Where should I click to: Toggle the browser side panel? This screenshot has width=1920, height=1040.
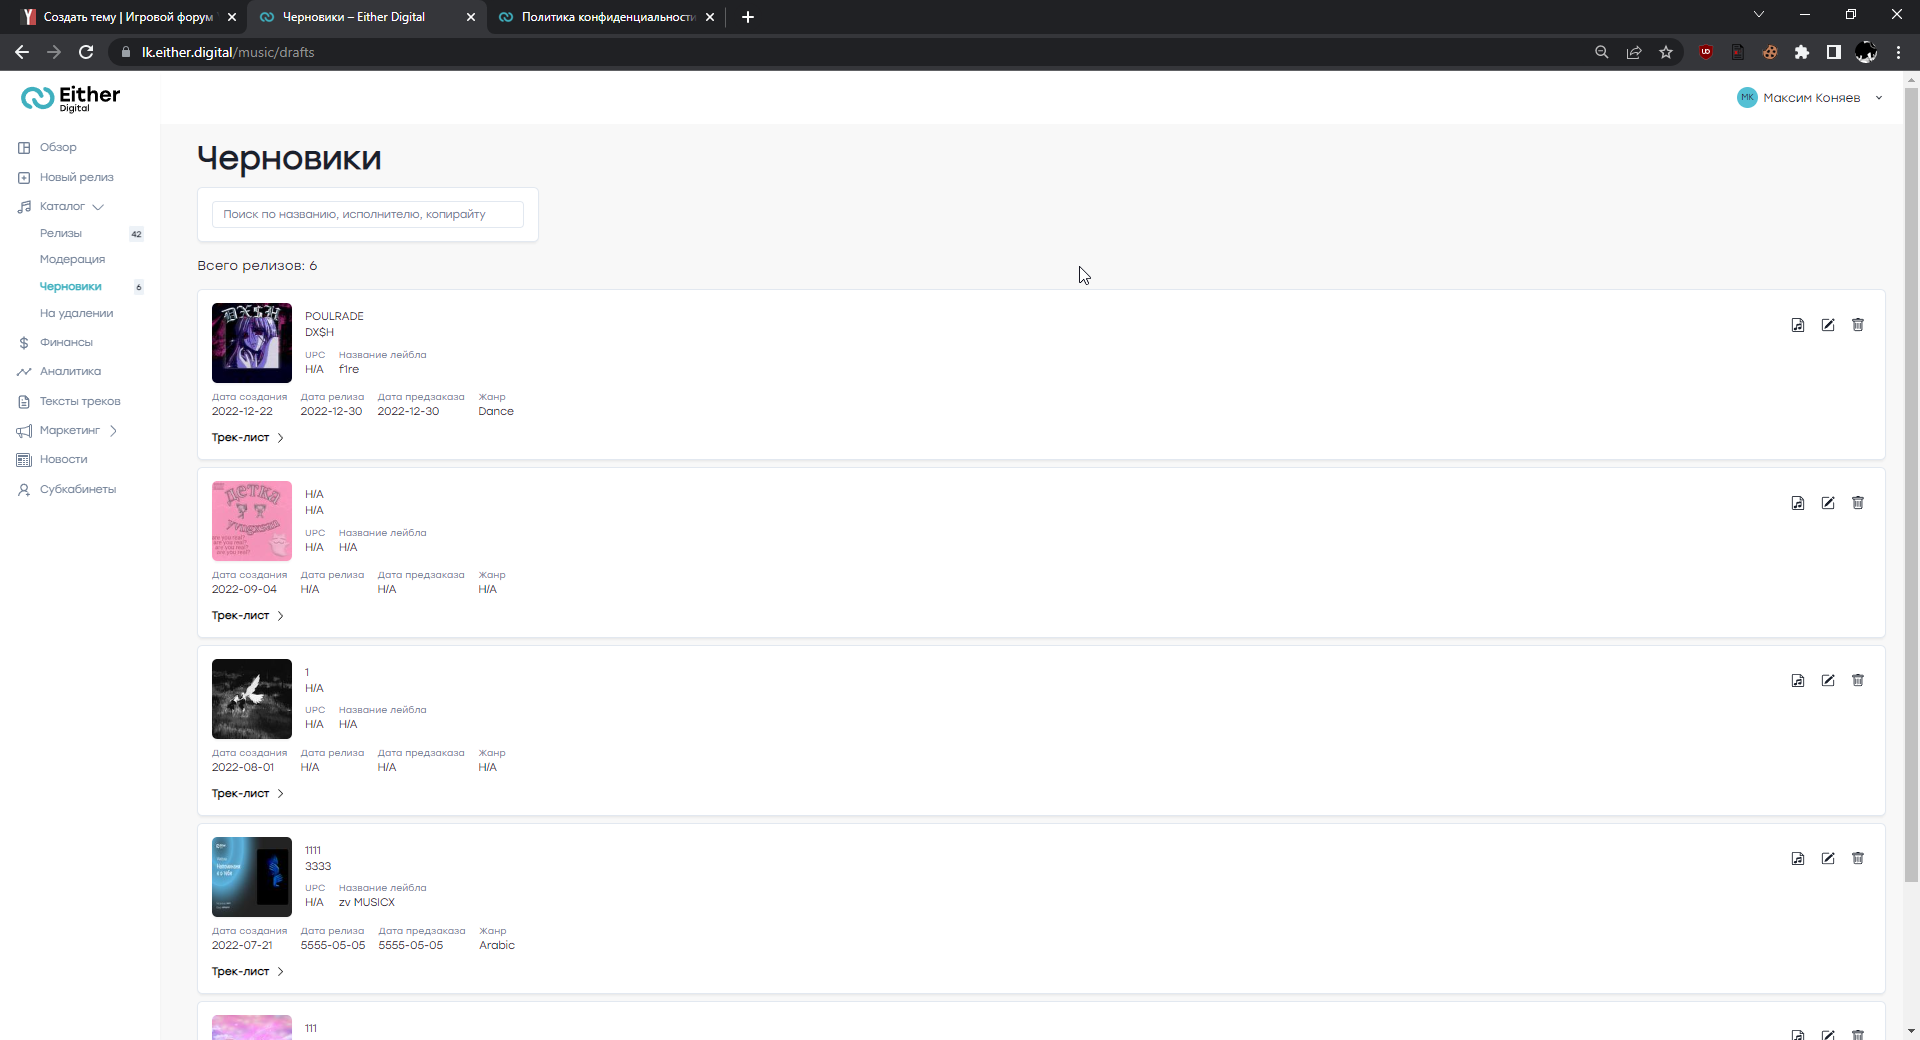[1834, 52]
